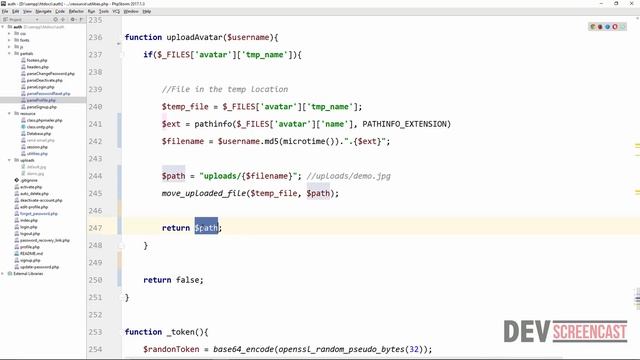The width and height of the screenshot is (640, 360).
Task: Select deactivate-account.php file
Action: pyautogui.click(x=38, y=200)
